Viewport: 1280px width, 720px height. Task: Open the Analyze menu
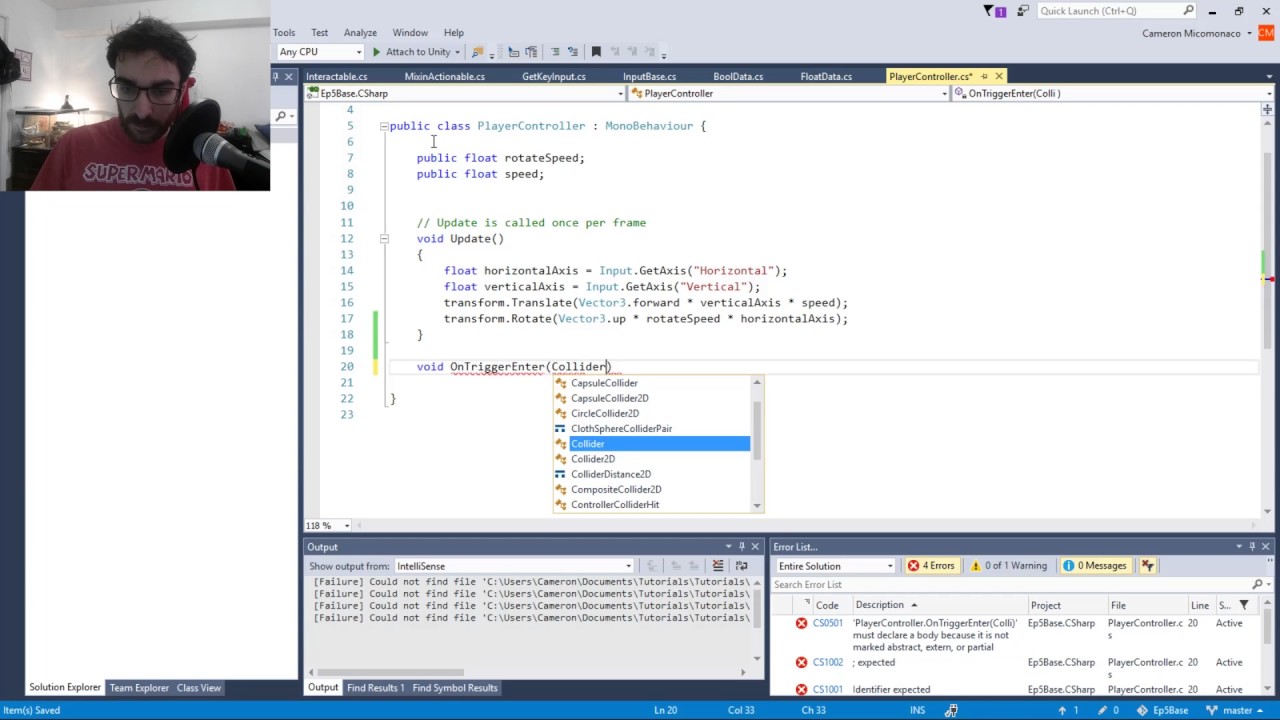[360, 33]
